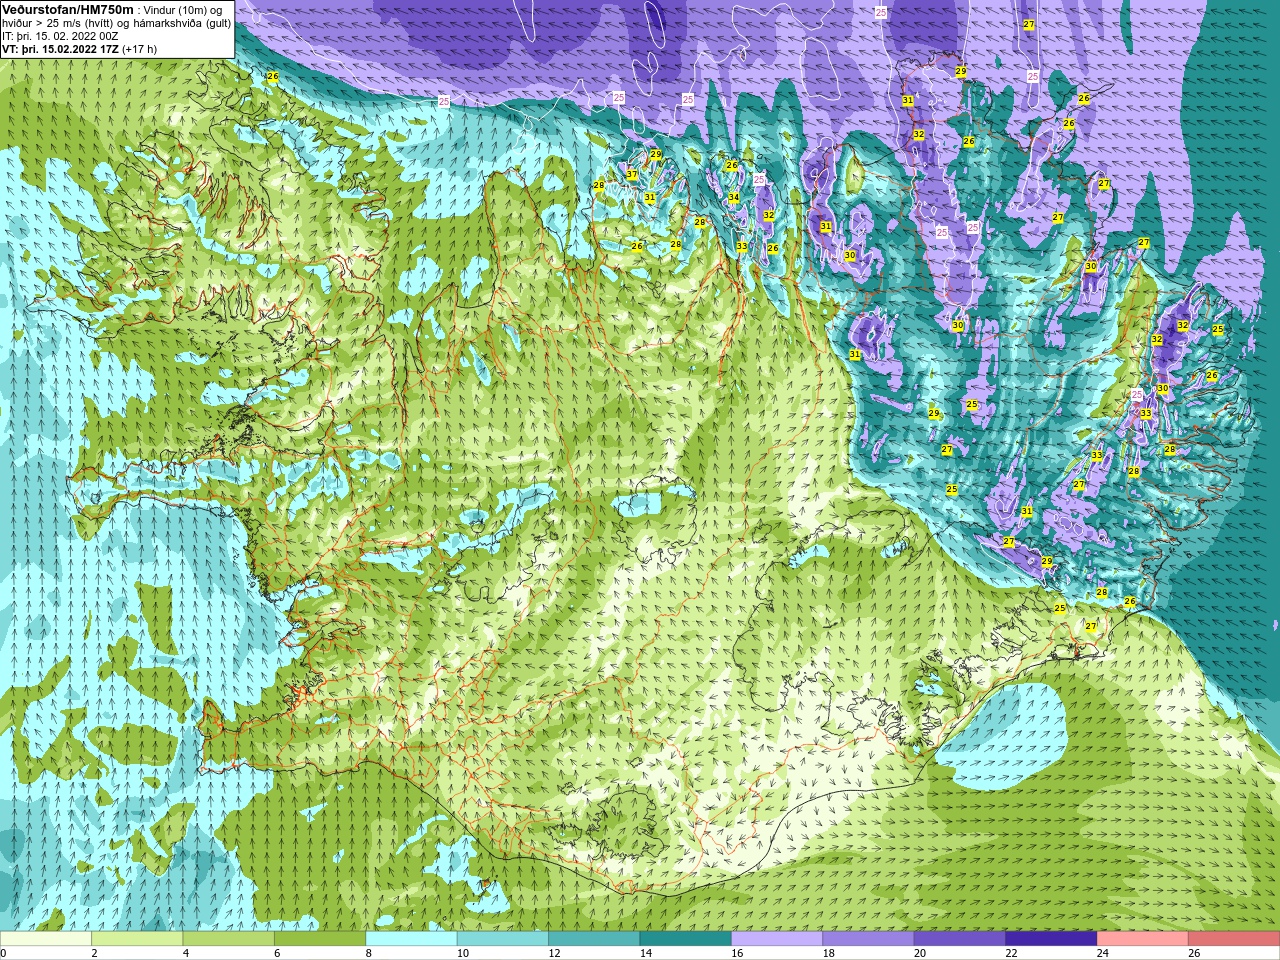
Task: Select the 4–6 m/s green legend swatch
Action: pos(228,939)
